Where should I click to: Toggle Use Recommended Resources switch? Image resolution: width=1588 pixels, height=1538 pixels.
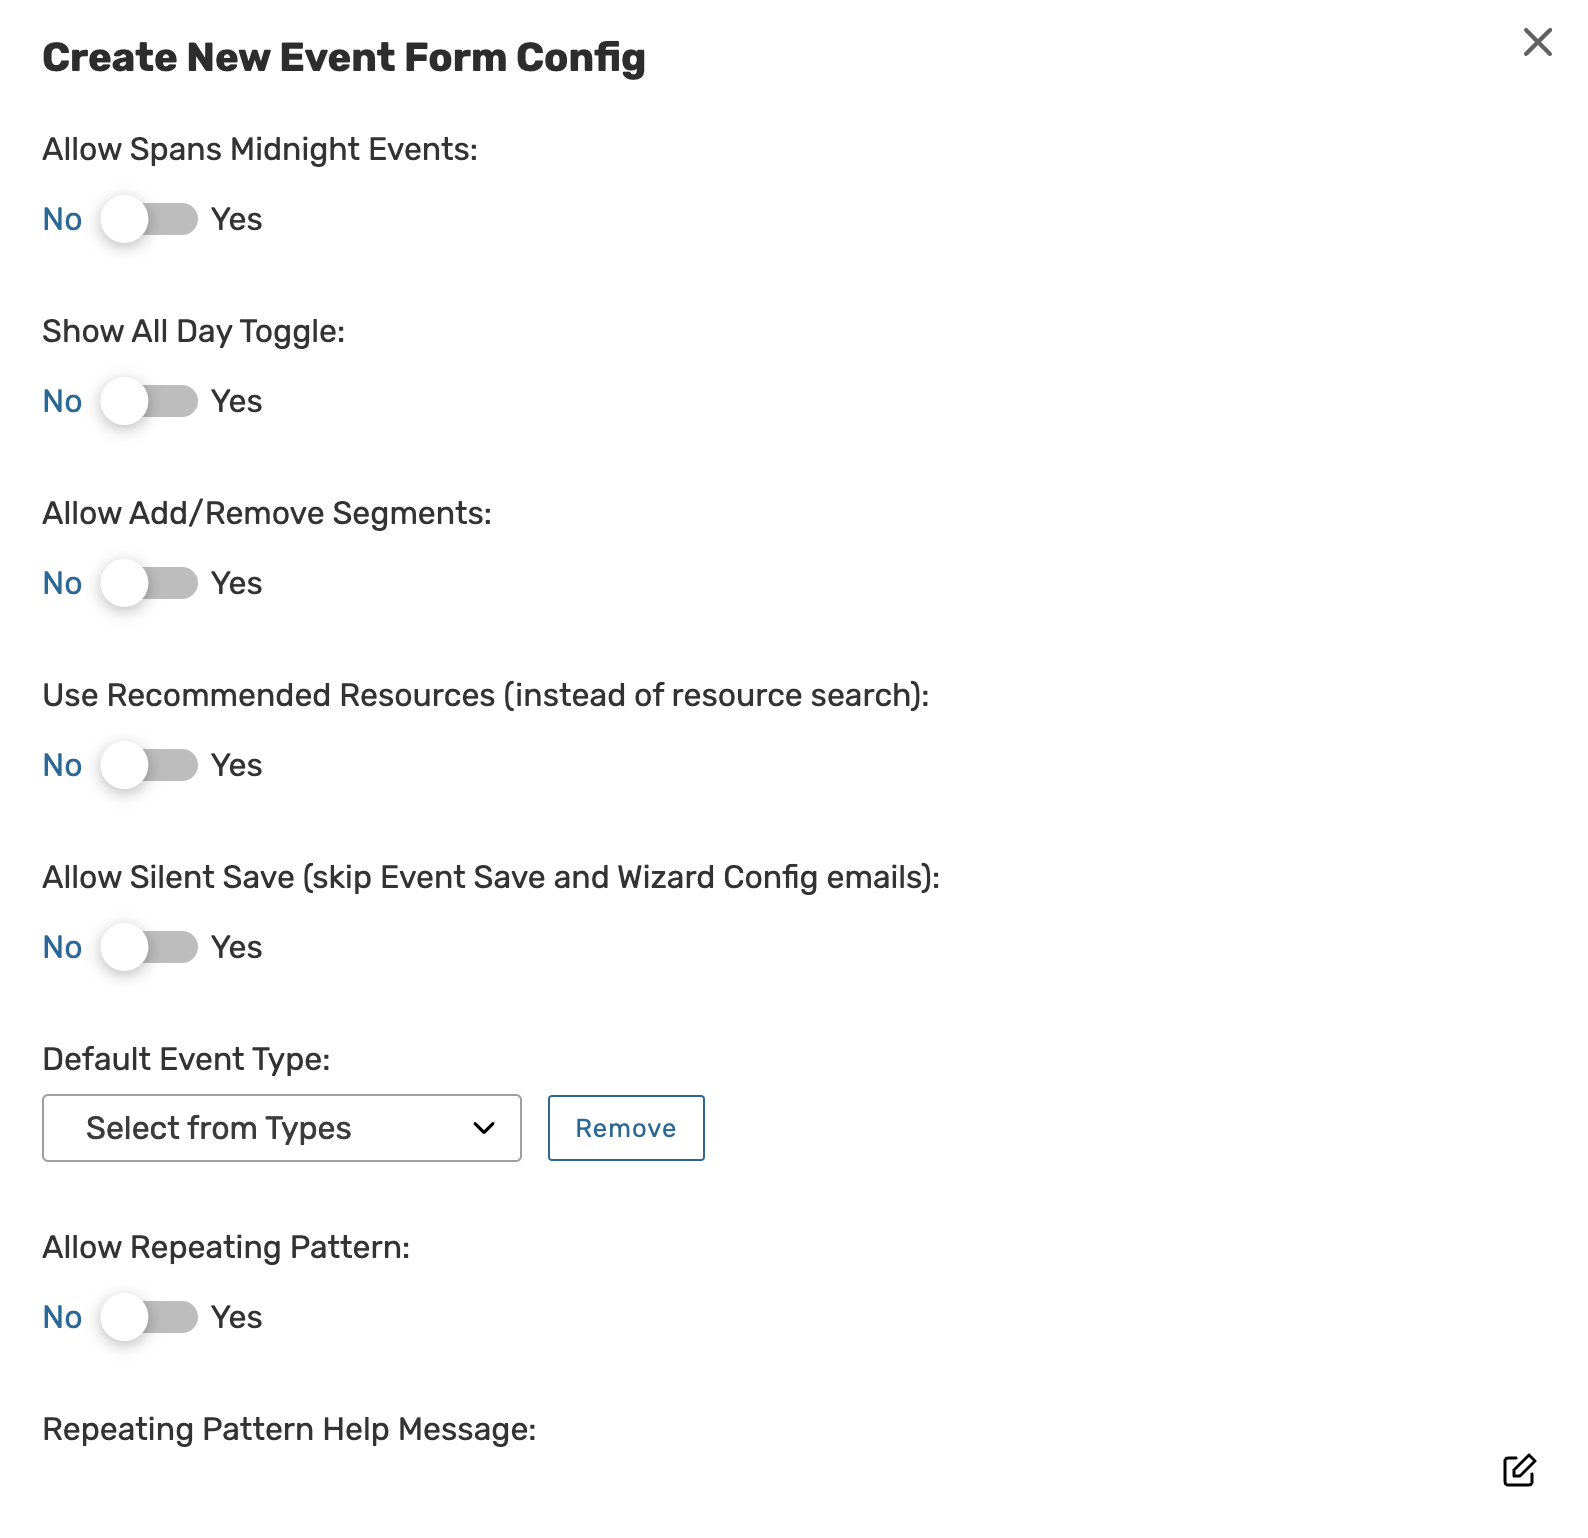pyautogui.click(x=149, y=765)
